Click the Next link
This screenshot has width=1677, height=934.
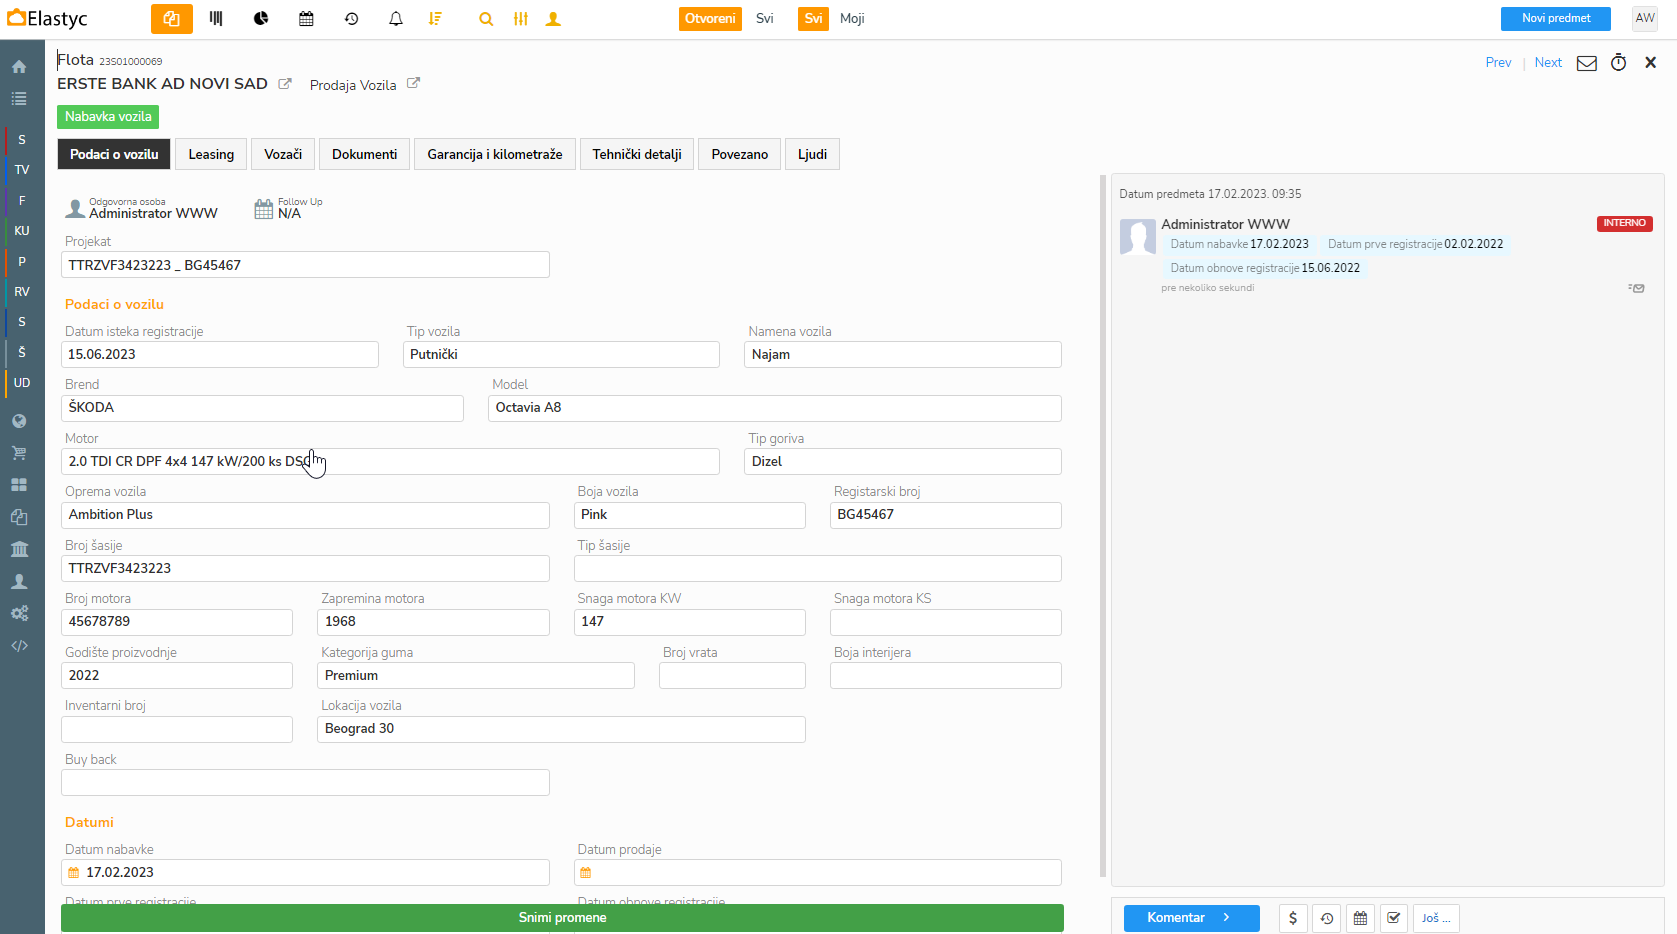(1547, 63)
